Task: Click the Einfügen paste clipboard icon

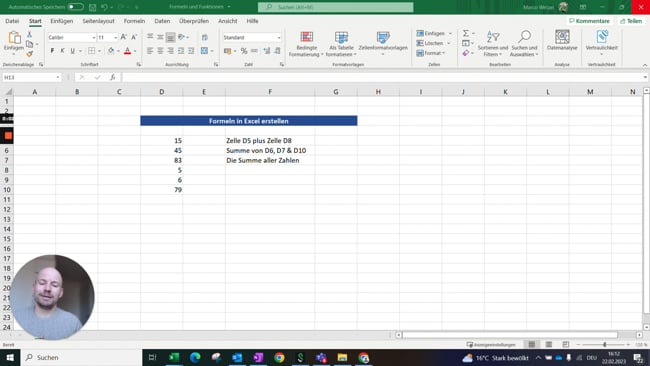Action: point(14,38)
